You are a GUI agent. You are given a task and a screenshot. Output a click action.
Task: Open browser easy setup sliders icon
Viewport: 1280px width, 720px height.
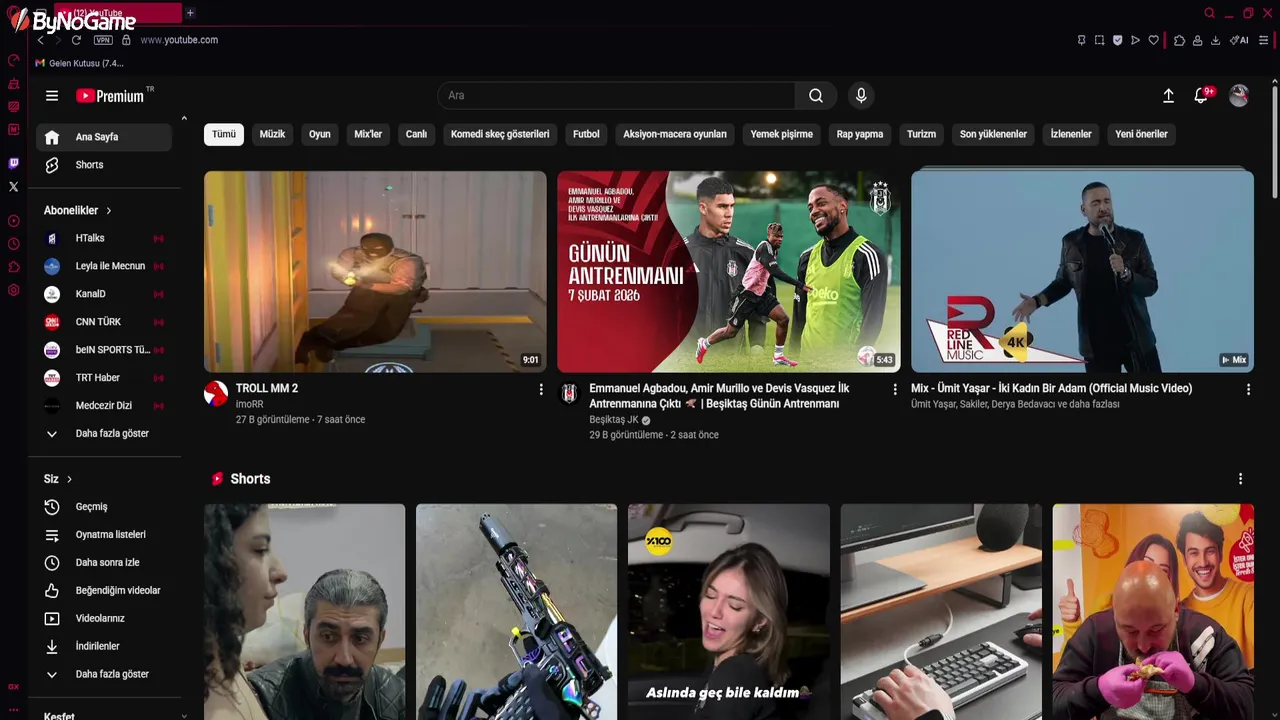1264,40
